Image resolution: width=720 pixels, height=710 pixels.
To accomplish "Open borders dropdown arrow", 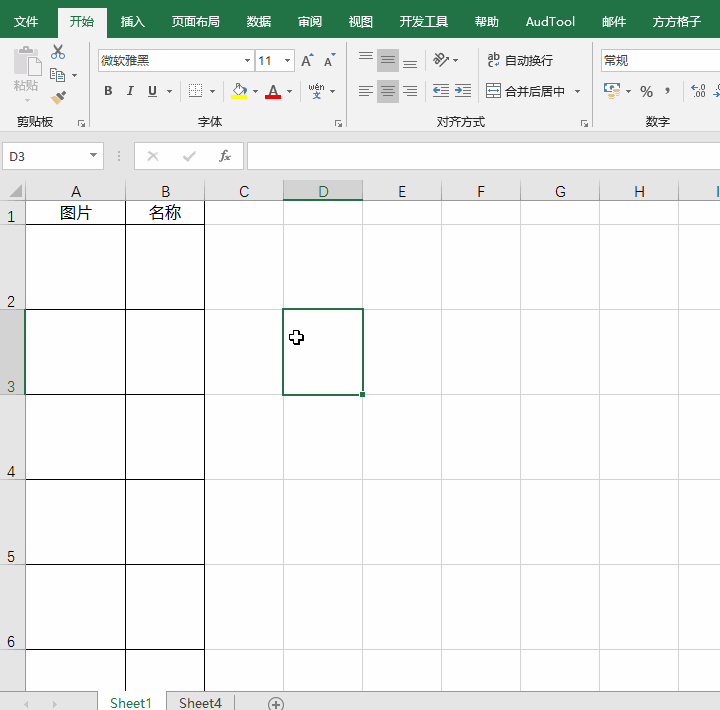I will pyautogui.click(x=212, y=91).
